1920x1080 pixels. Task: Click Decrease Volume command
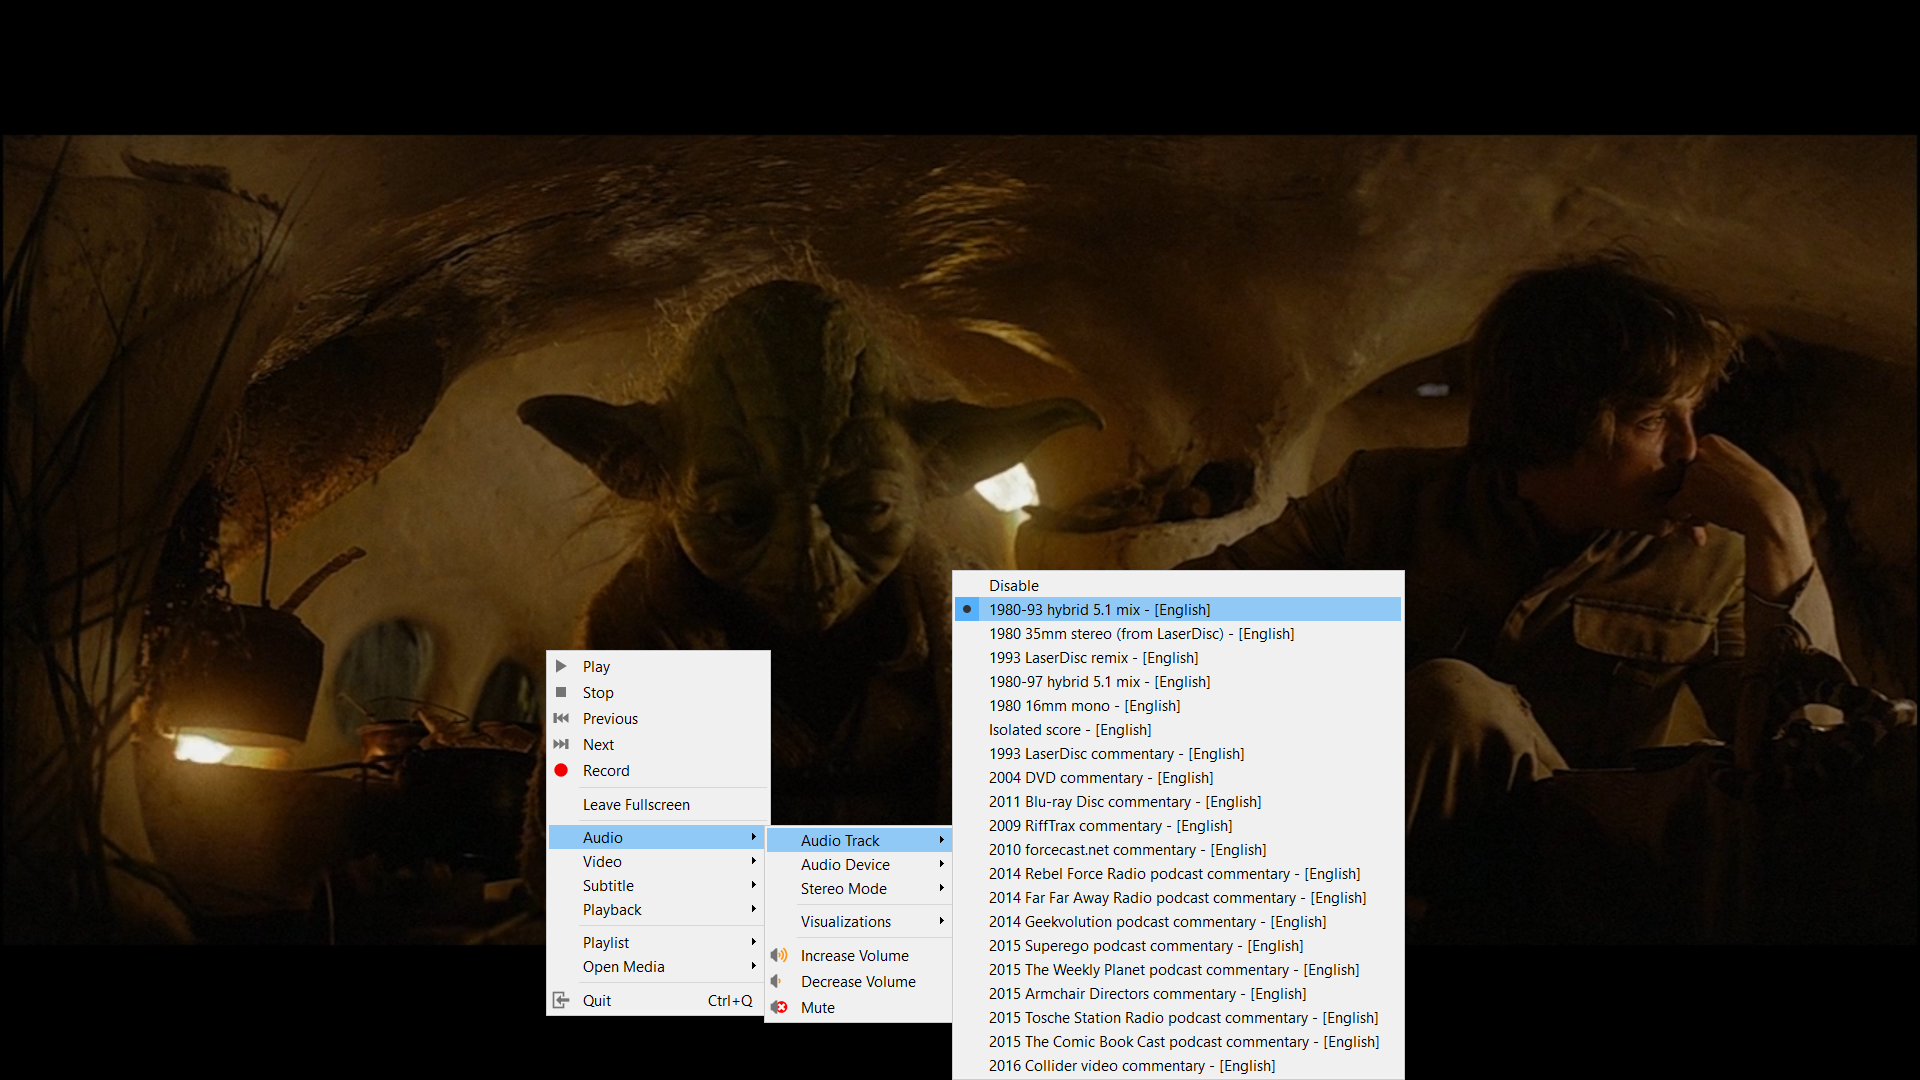pyautogui.click(x=858, y=981)
